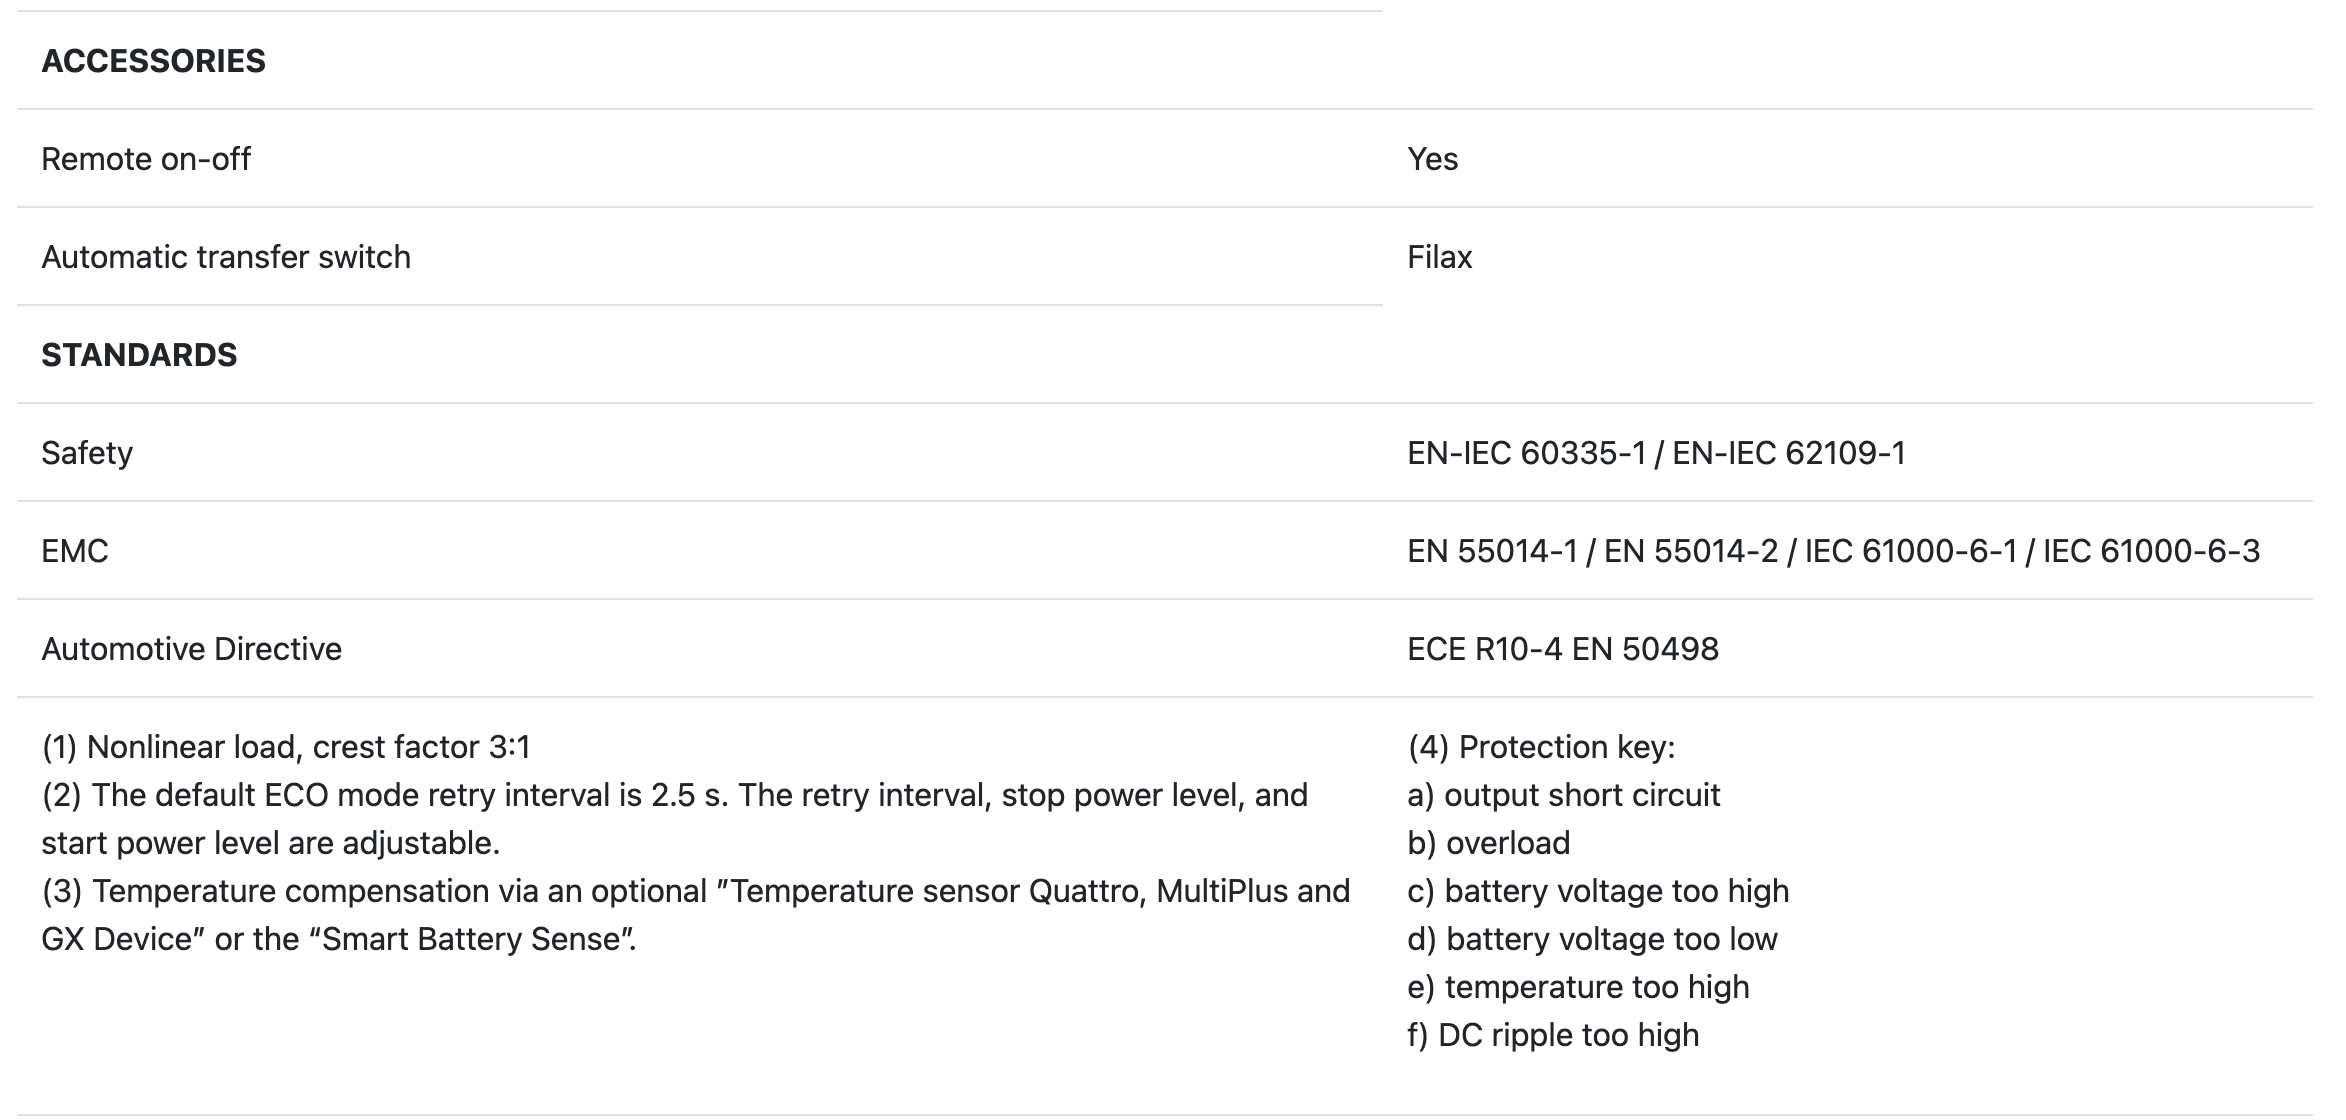Click the EMC row label
The width and height of the screenshot is (2346, 1120).
point(75,551)
